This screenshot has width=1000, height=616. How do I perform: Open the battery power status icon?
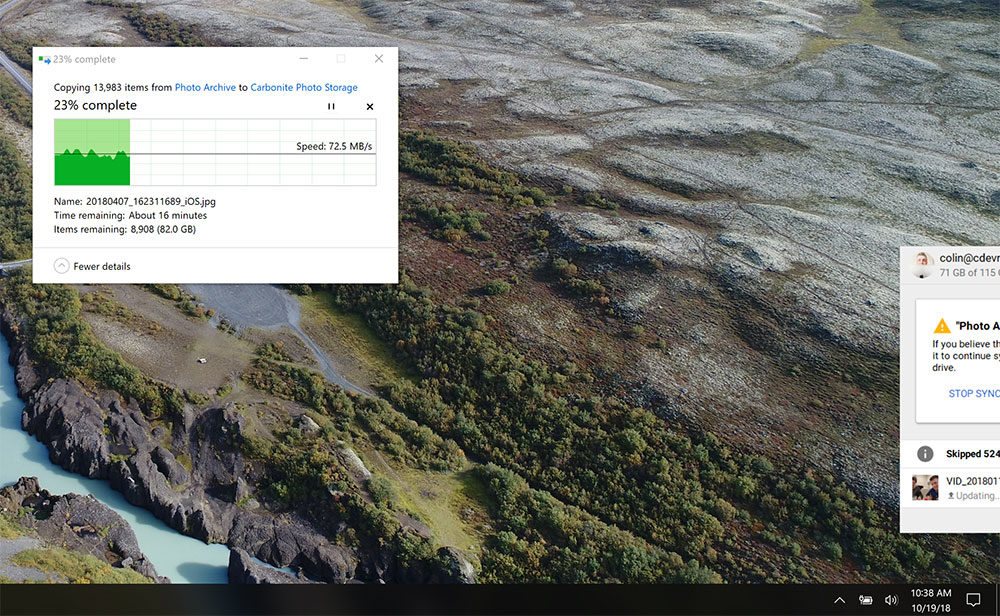pos(866,600)
